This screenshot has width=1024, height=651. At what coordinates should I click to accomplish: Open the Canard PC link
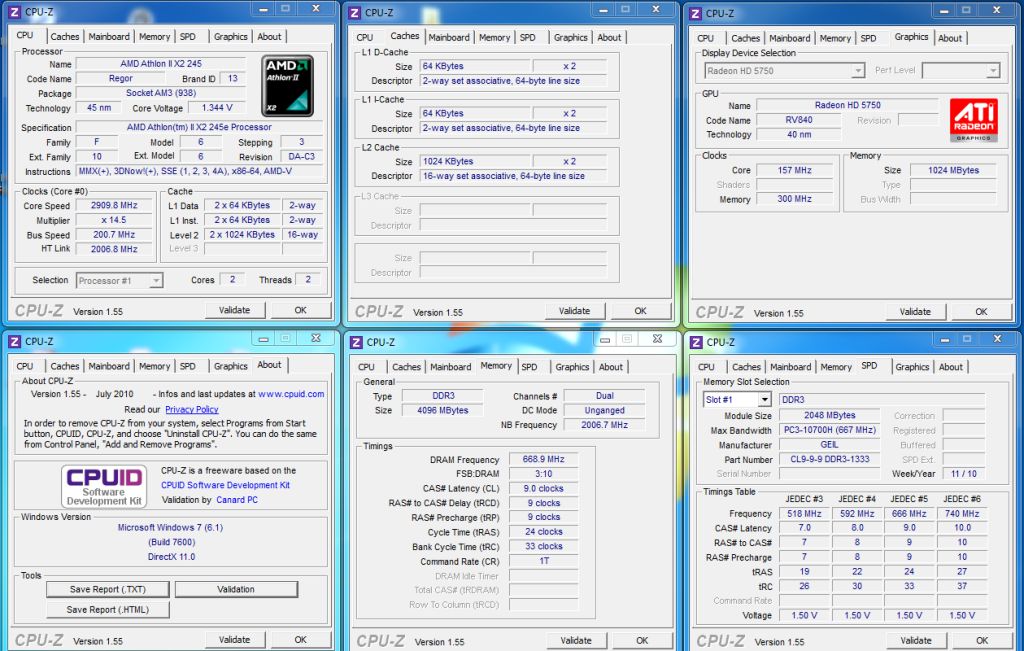tap(237, 500)
